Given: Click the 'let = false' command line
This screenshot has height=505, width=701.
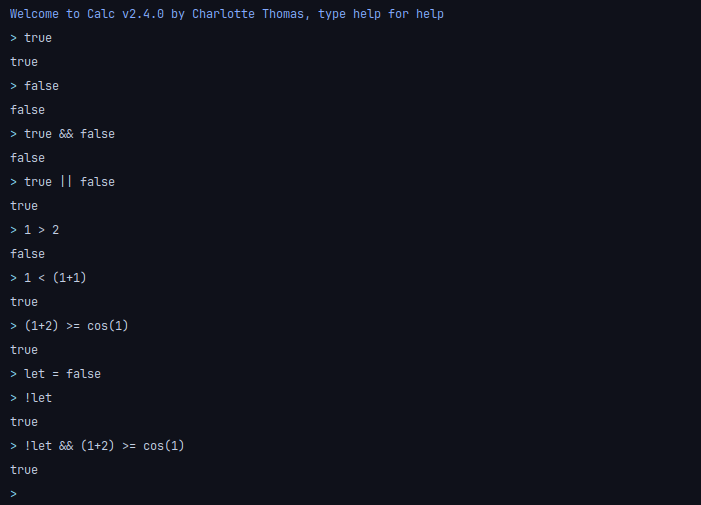Looking at the screenshot, I should click(55, 374).
